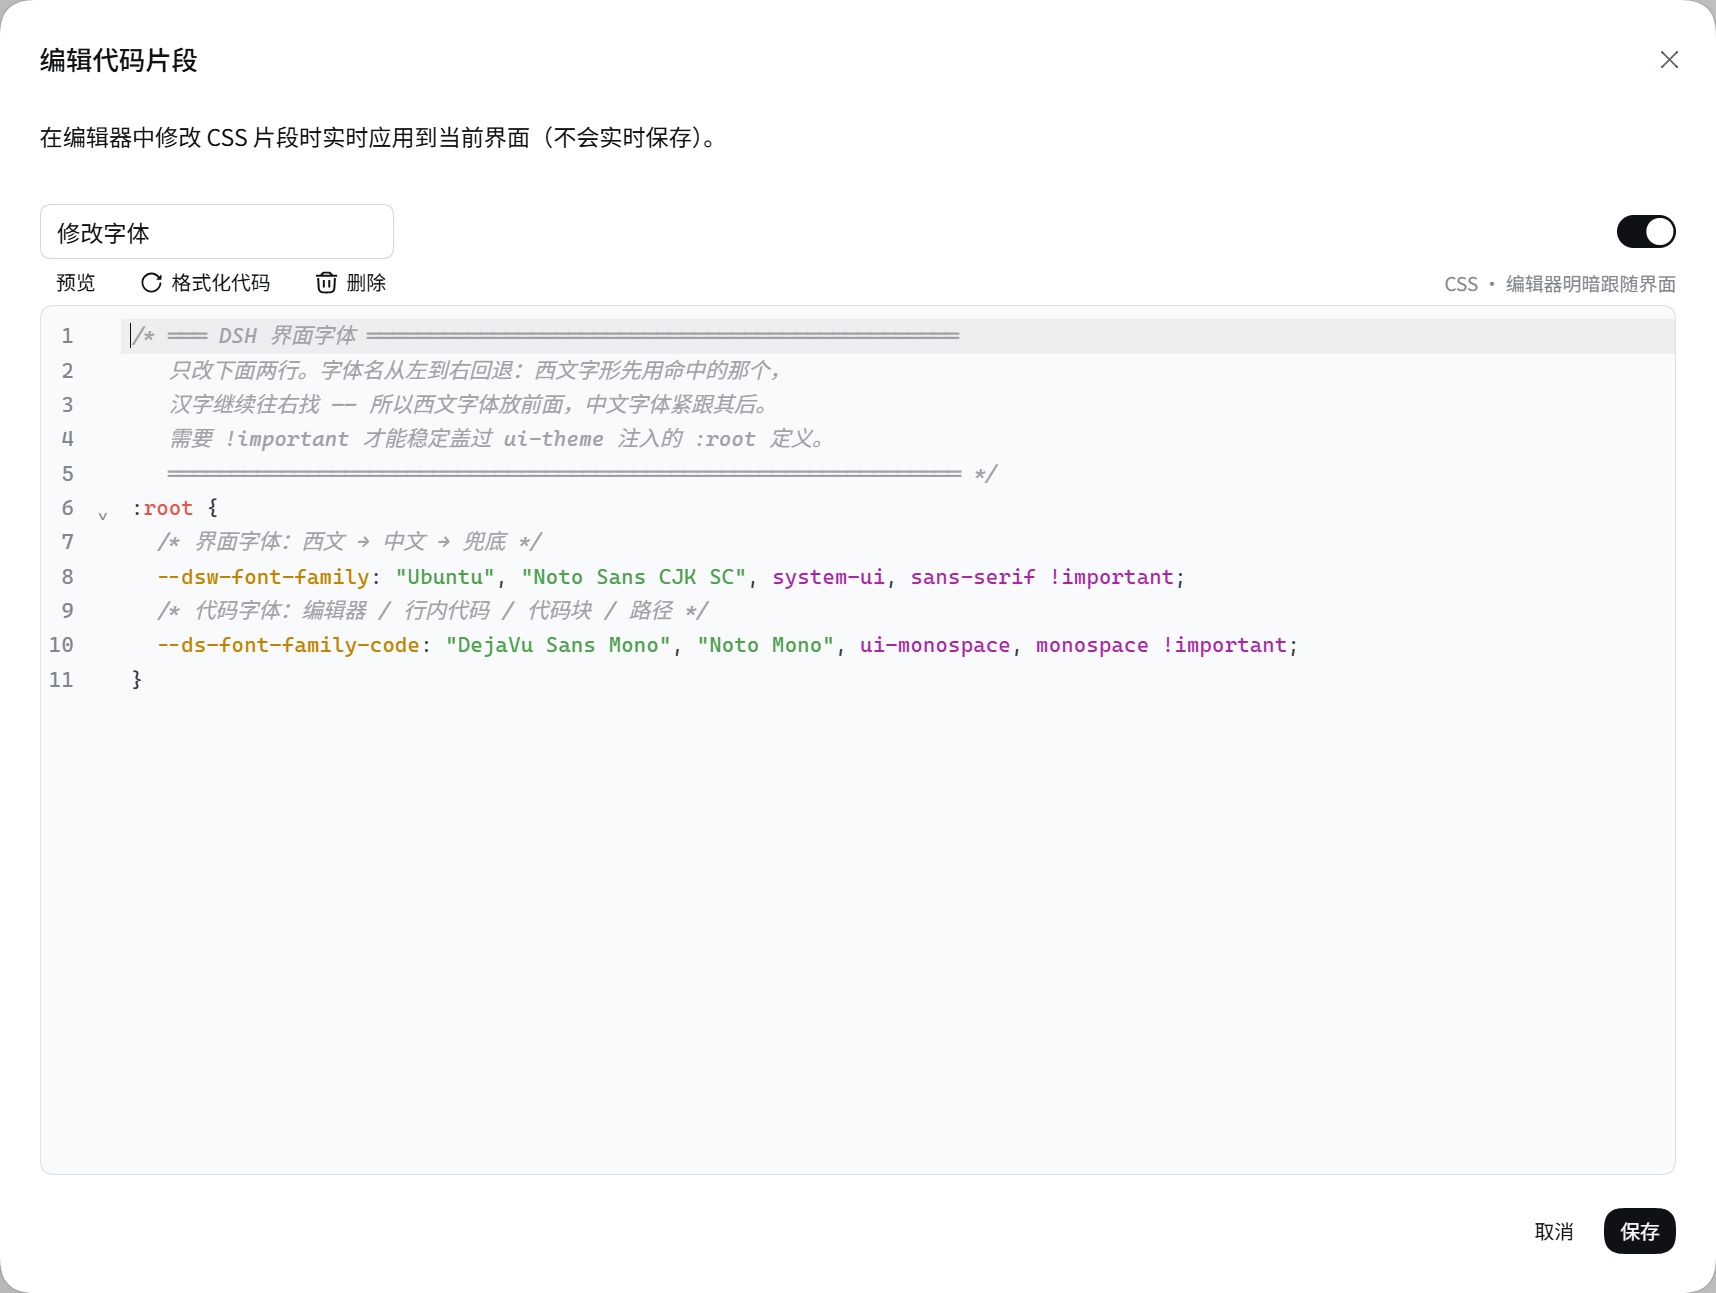Screen dimensions: 1716x1293
Task: Click the CSS・编辑器明暗跟随界面 label
Action: [1560, 284]
